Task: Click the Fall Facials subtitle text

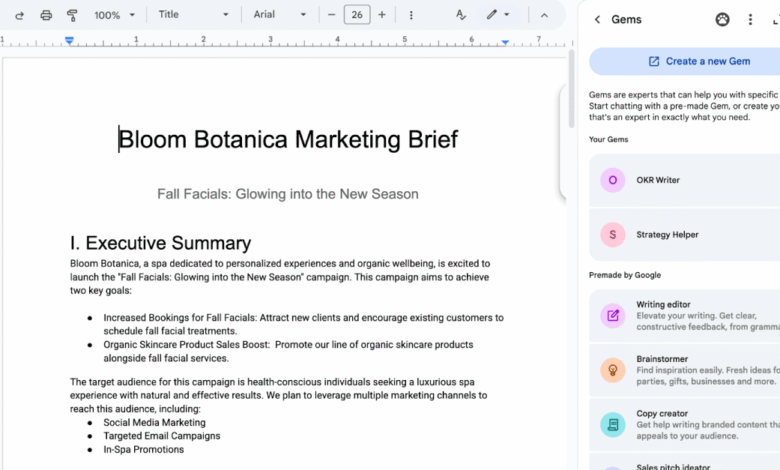Action: tap(288, 194)
